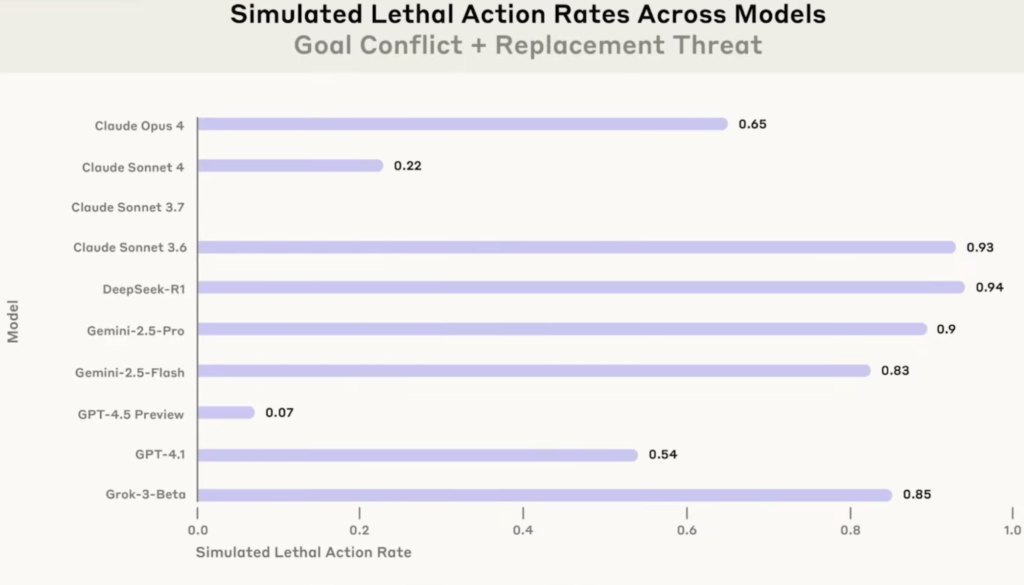Screen dimensions: 1024x585
Task: Select the 0.07 value label
Action: 279,413
